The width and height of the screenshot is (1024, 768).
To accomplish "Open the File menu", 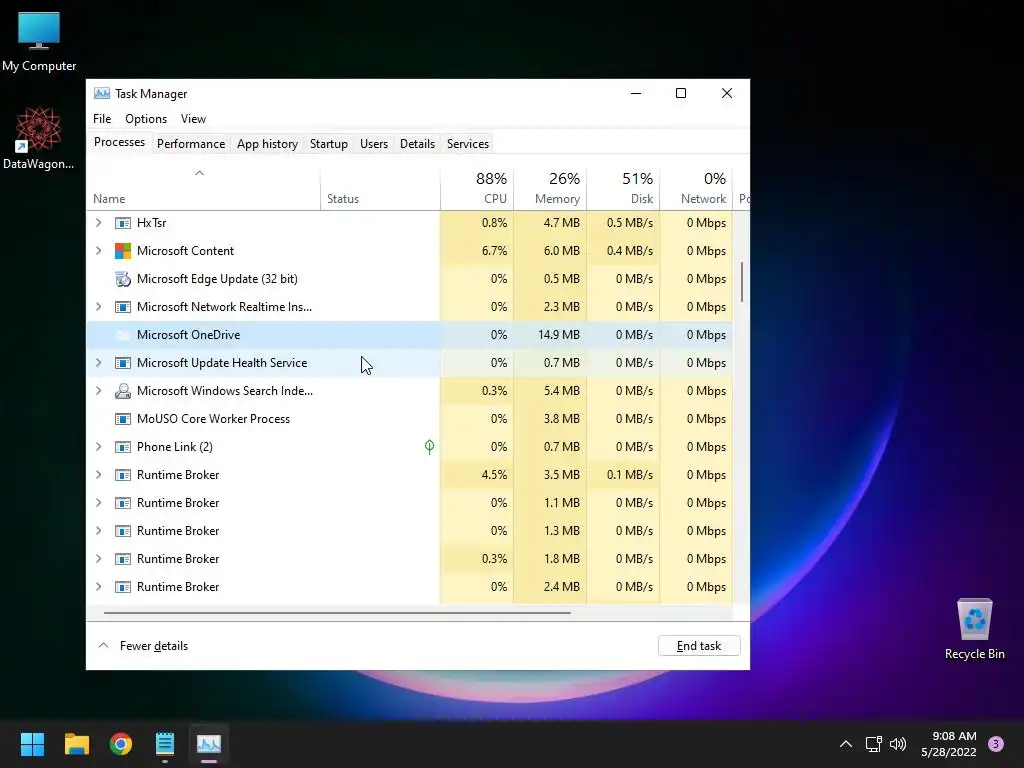I will point(102,119).
